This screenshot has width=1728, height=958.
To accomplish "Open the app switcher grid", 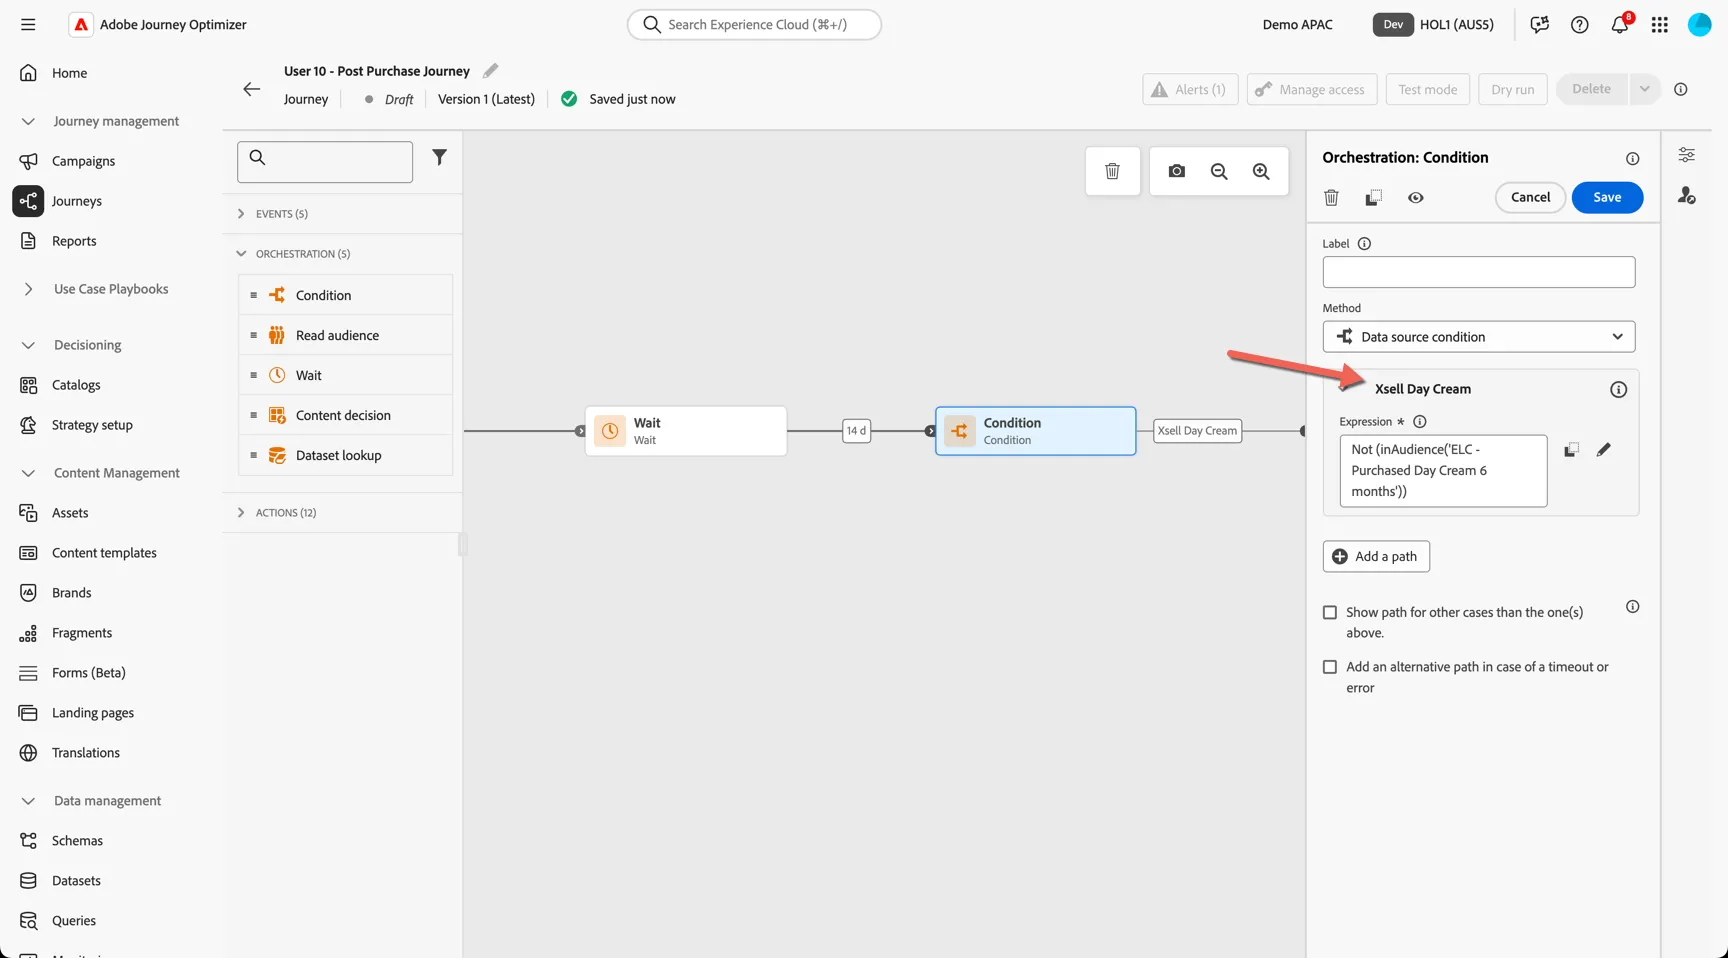I will (x=1660, y=25).
